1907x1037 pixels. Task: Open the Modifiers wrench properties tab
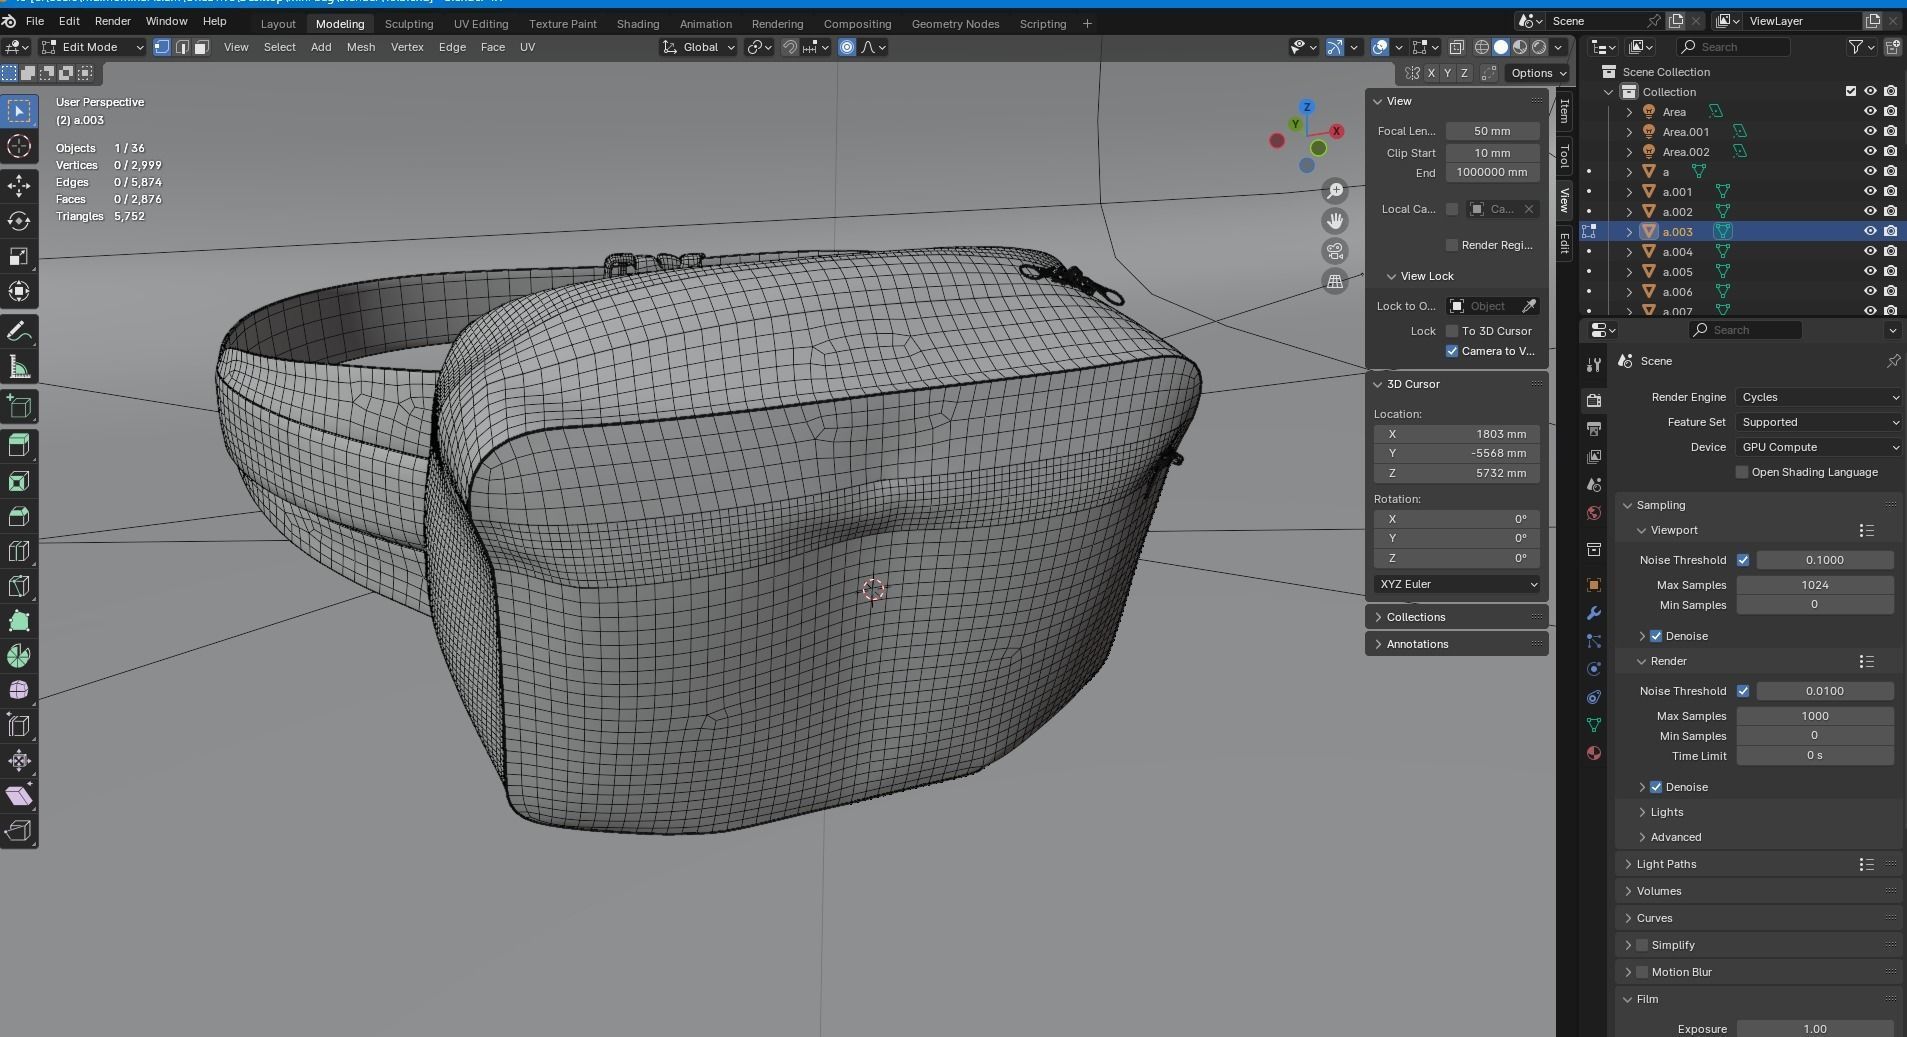click(x=1594, y=613)
